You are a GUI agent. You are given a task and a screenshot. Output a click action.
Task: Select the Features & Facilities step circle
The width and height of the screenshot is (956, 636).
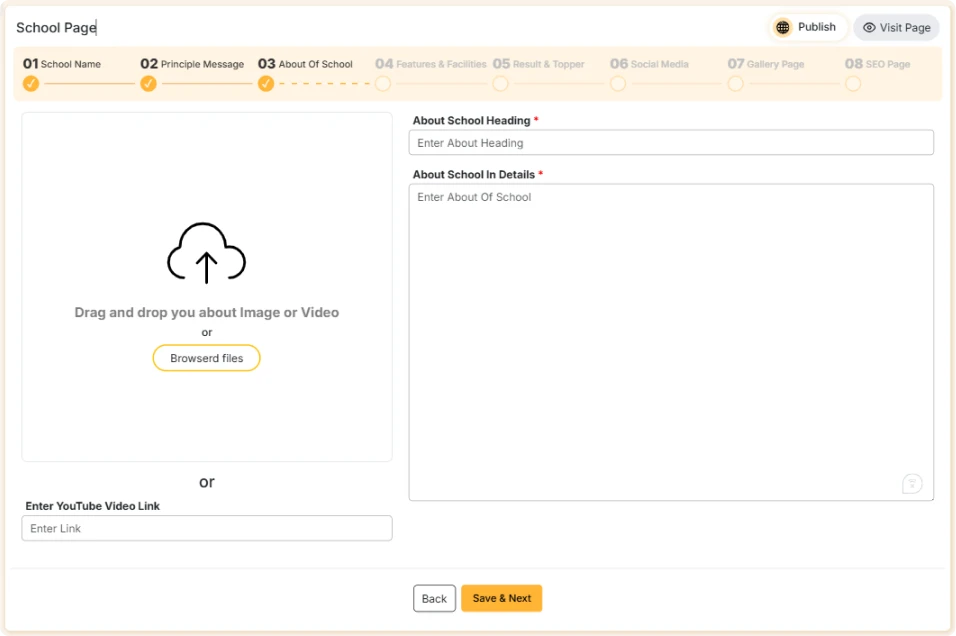coord(383,84)
